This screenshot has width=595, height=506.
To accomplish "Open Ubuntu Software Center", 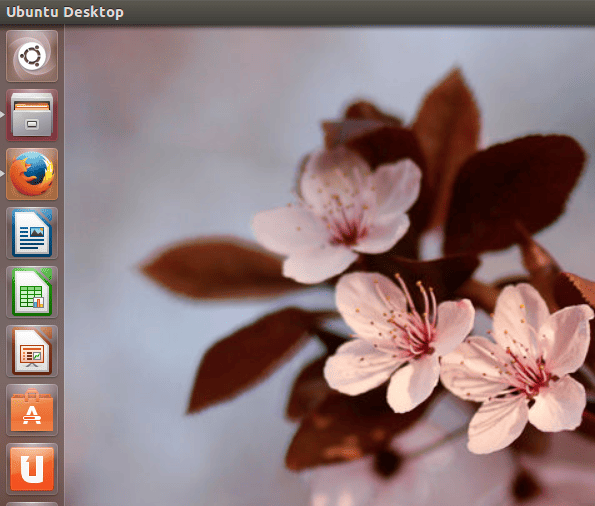I will pyautogui.click(x=32, y=410).
